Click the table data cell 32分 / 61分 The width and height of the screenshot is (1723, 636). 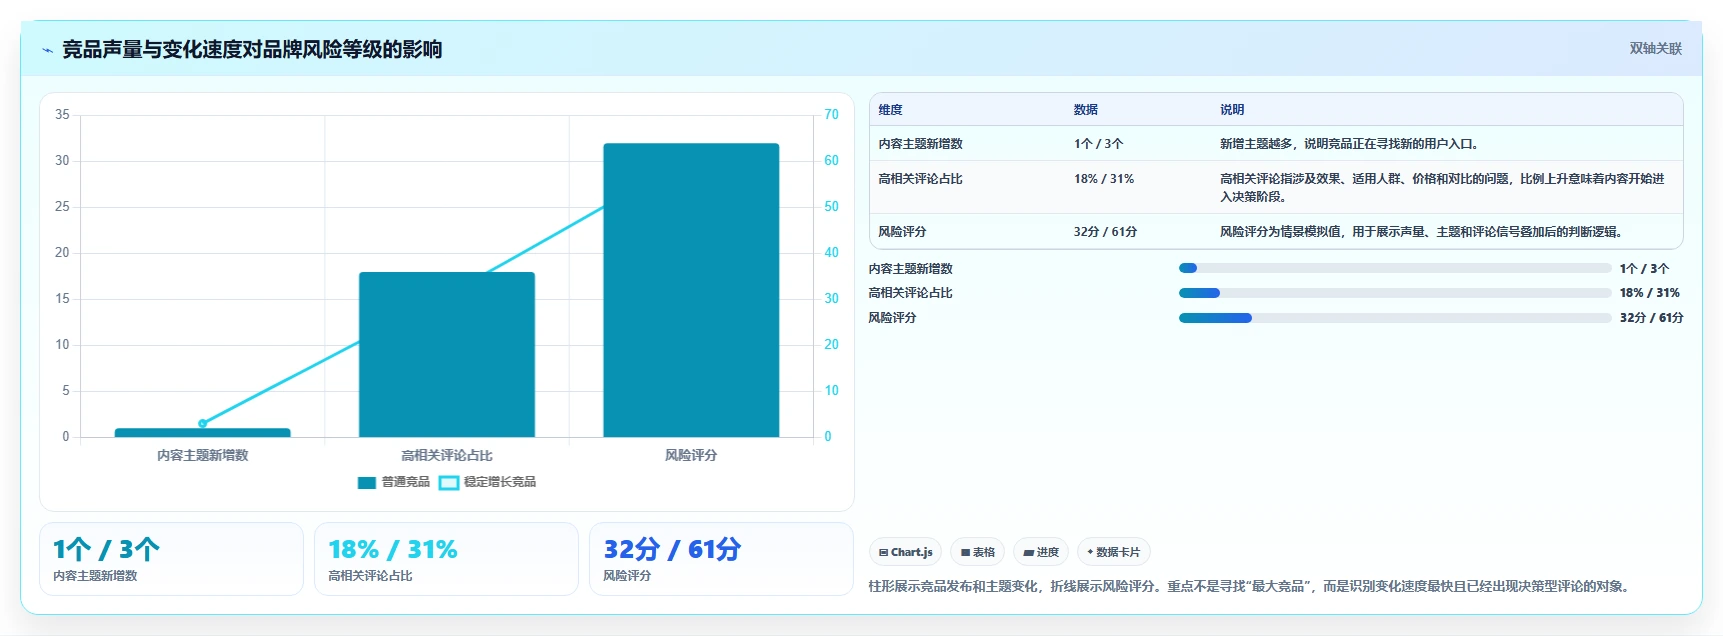point(1105,232)
